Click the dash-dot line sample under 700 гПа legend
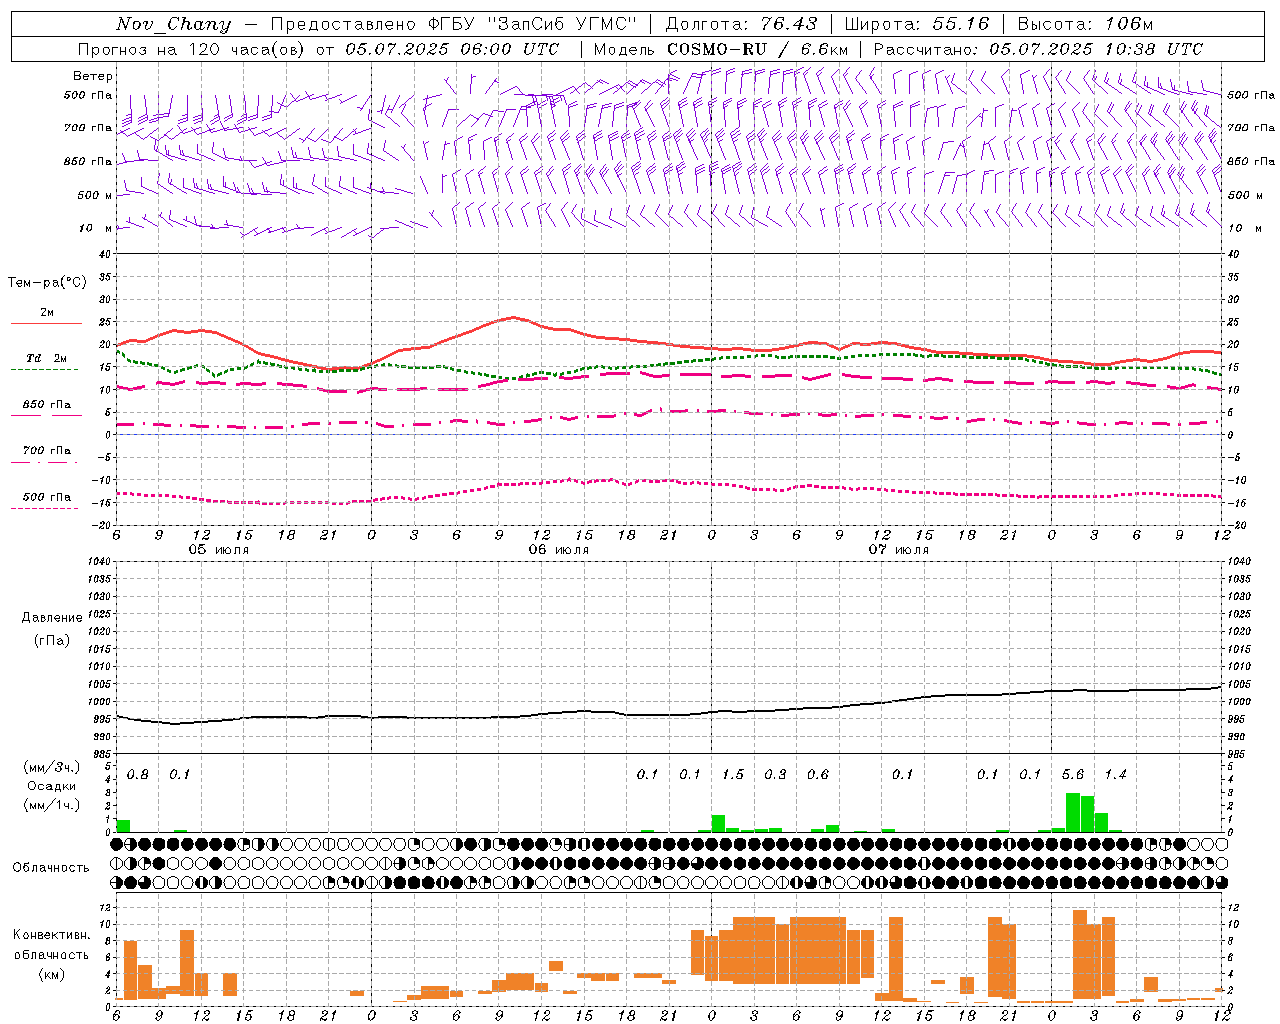The image size is (1280, 1024). click(45, 462)
